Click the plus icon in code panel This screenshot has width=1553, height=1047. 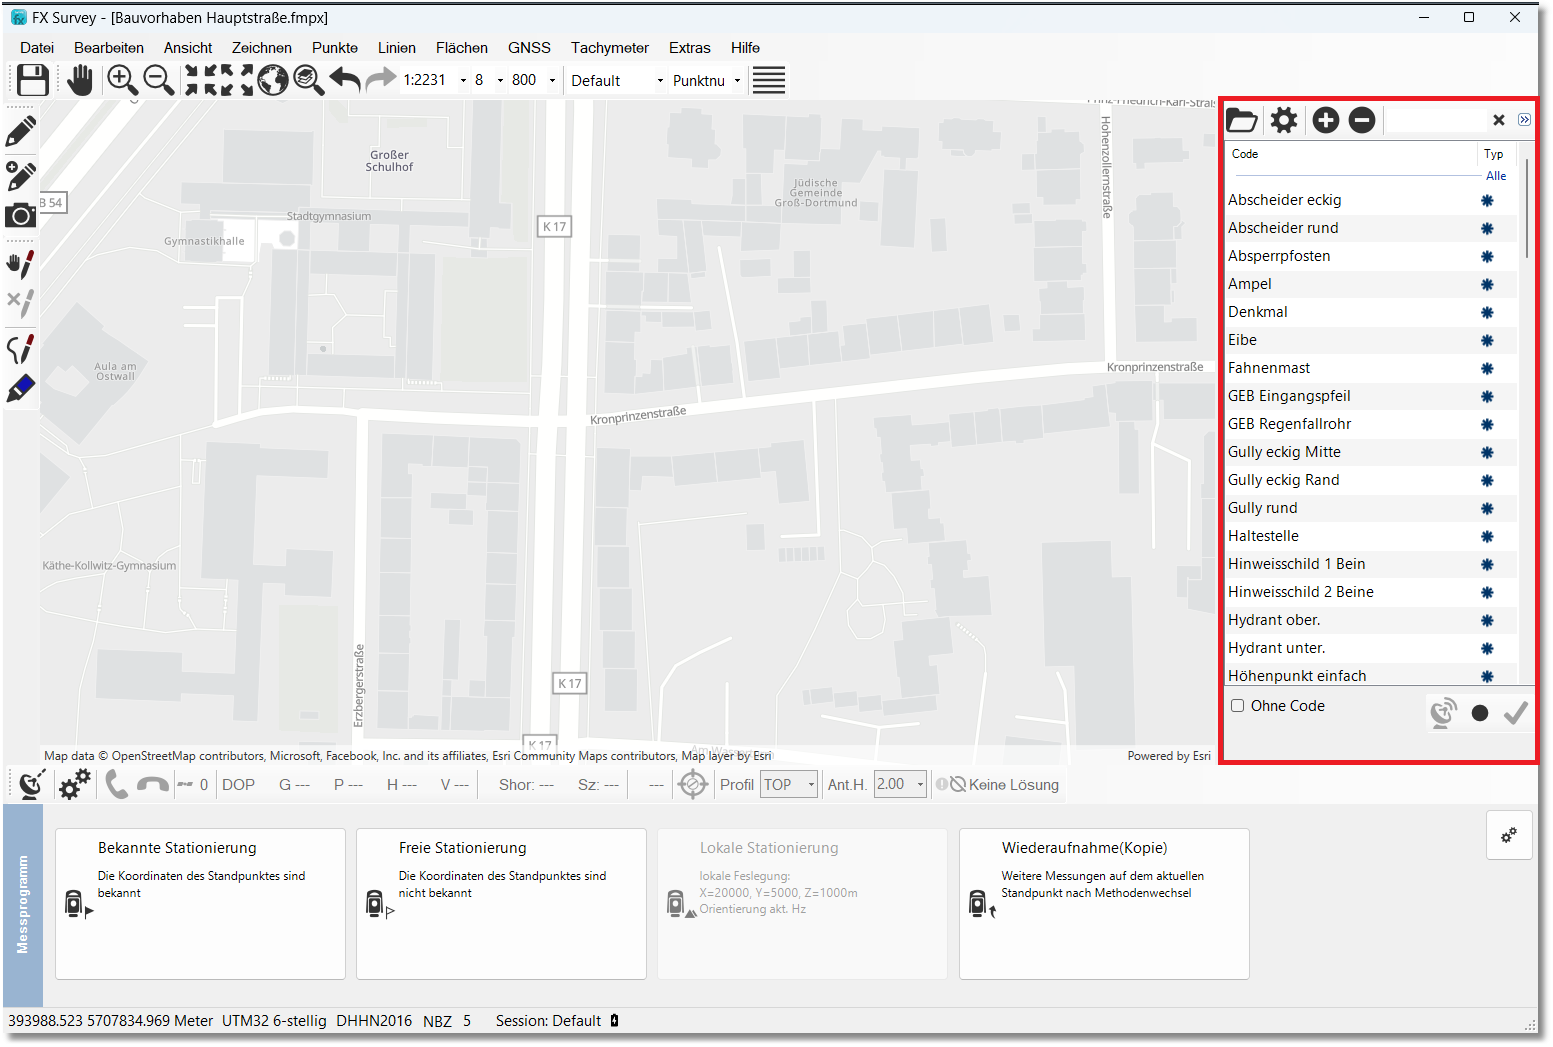click(1325, 121)
